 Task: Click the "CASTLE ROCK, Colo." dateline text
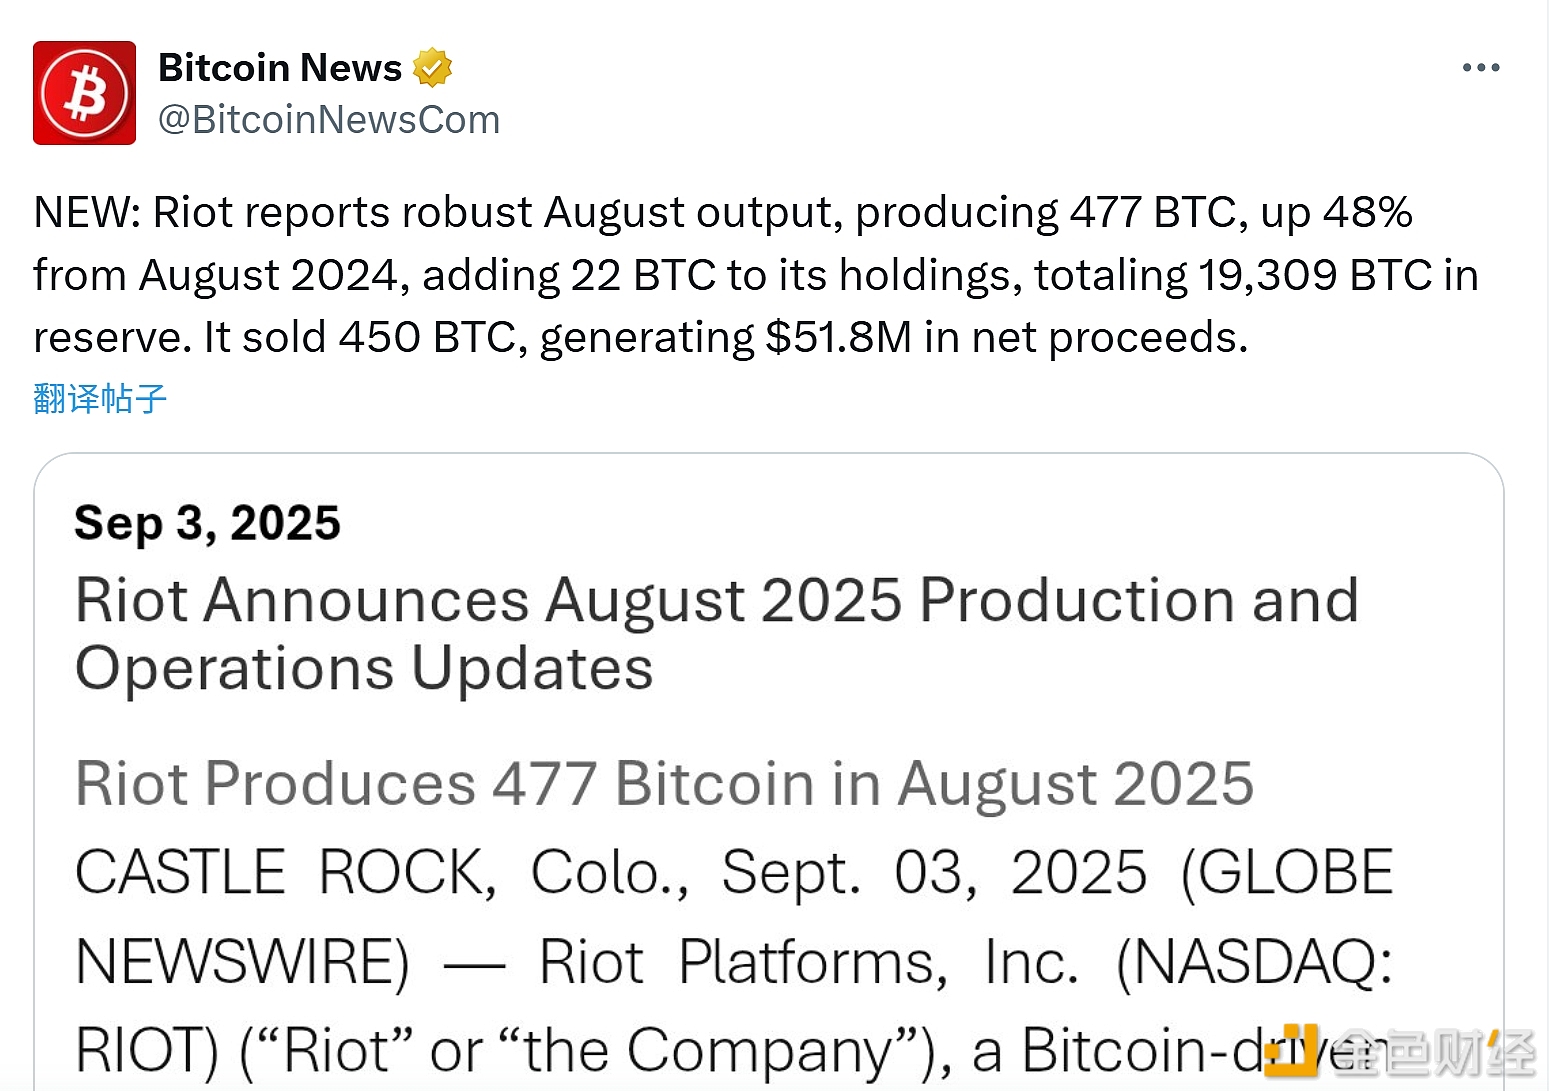(381, 872)
